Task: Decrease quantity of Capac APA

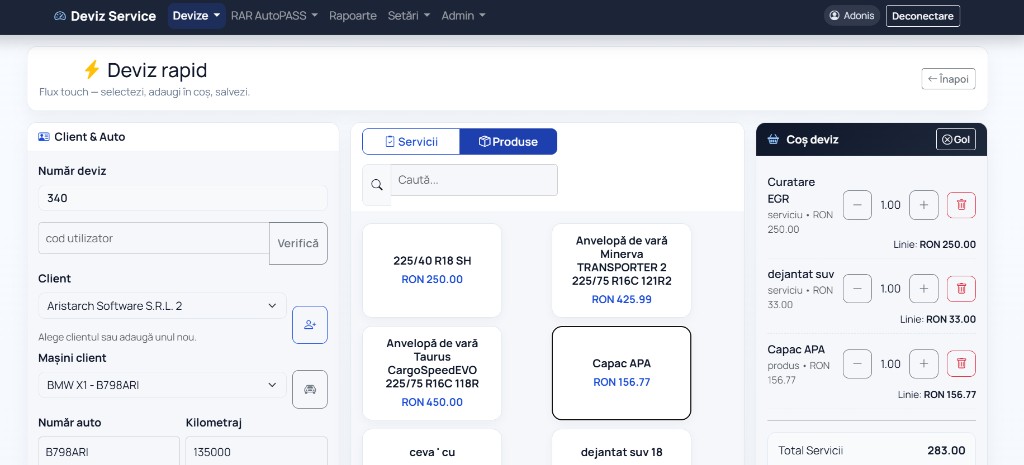Action: coord(857,364)
